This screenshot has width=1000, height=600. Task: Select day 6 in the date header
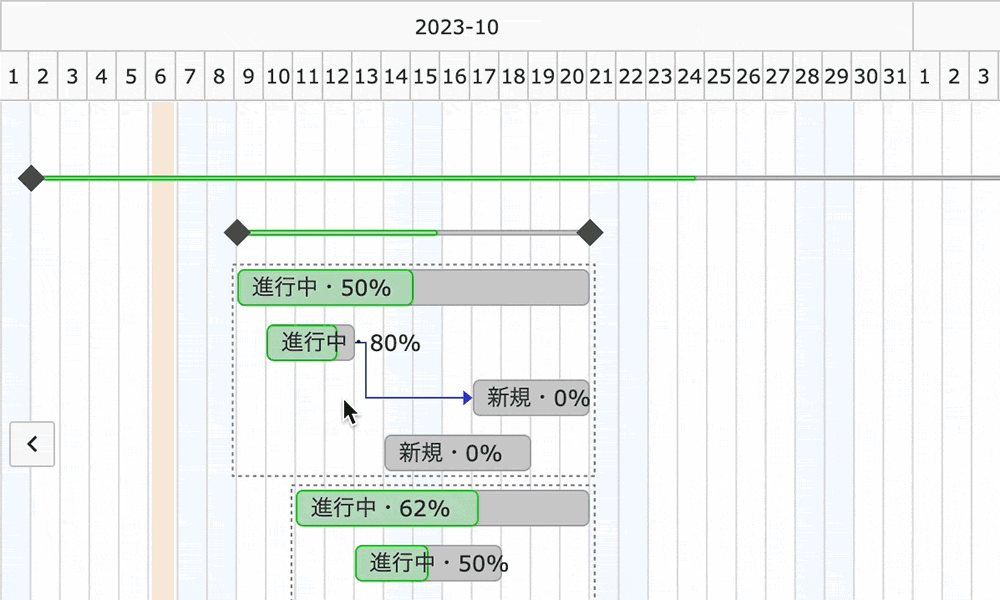(160, 77)
